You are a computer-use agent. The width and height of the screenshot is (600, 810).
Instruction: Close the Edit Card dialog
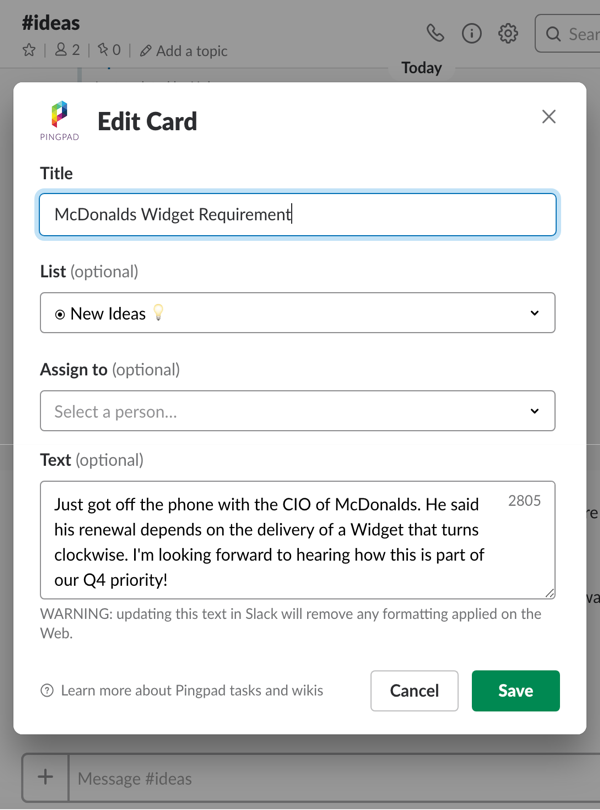549,117
